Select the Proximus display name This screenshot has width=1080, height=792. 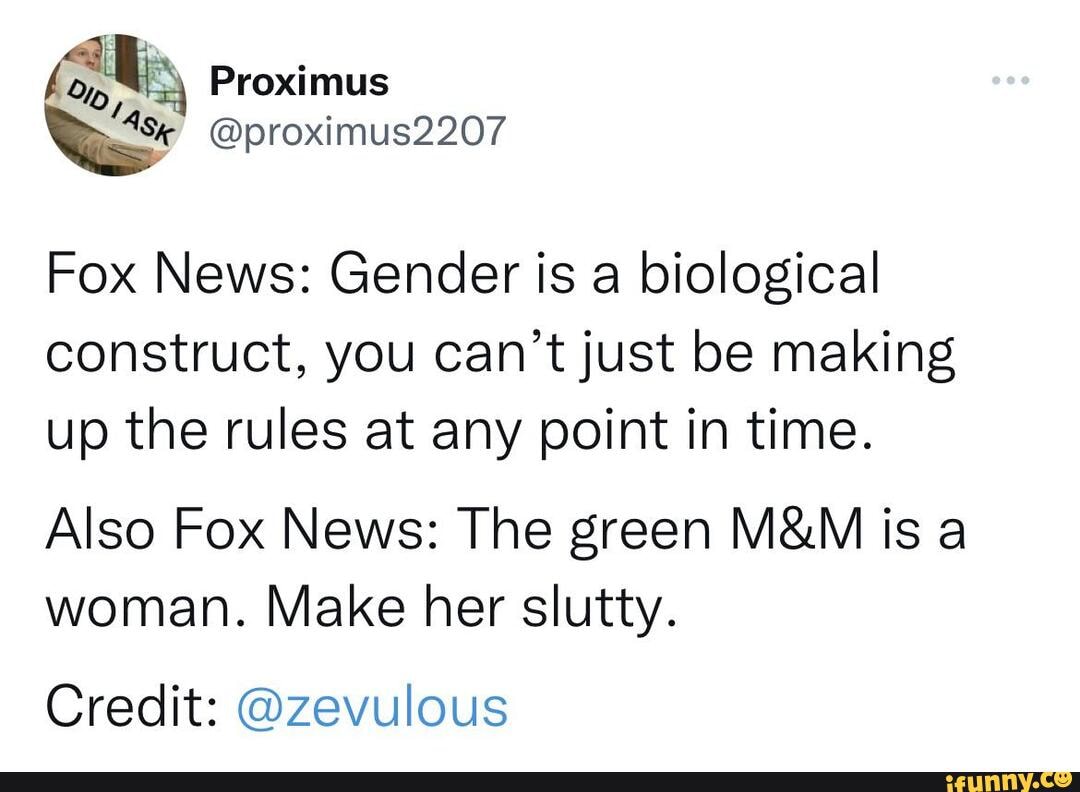(x=299, y=82)
